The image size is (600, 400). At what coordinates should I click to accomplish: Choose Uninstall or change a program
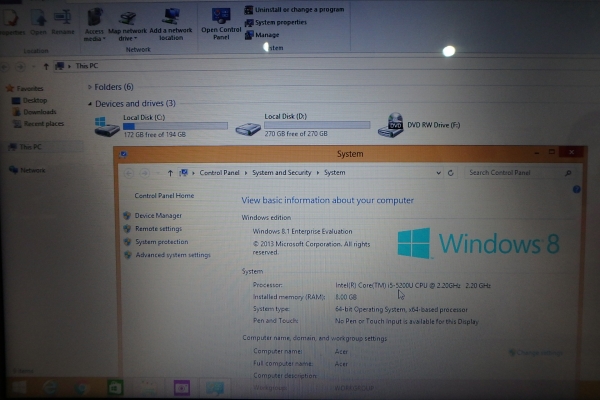pos(294,10)
